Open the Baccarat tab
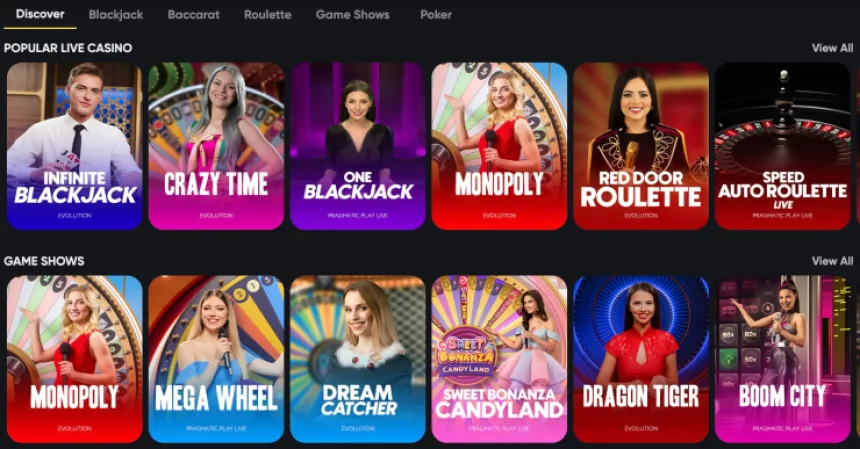 click(x=194, y=15)
